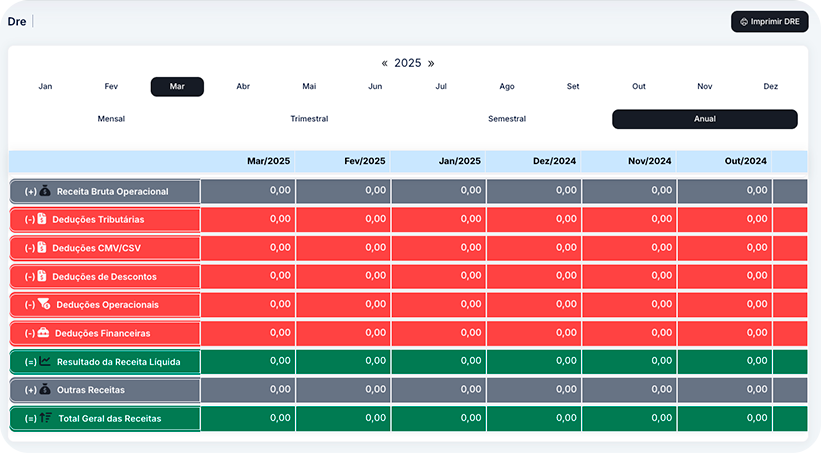Click the line chart icon for Resultado da Receita Líquida
Viewport: 821px width, 453px height.
pyautogui.click(x=45, y=361)
